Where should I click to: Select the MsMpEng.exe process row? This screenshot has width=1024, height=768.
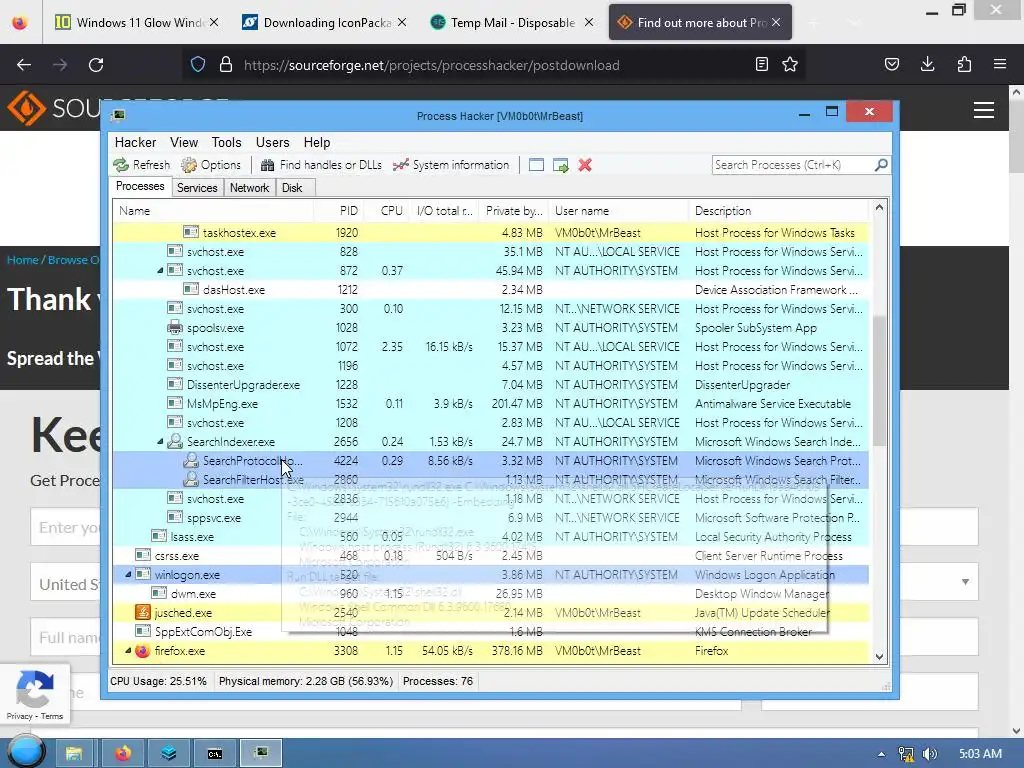tap(492, 404)
